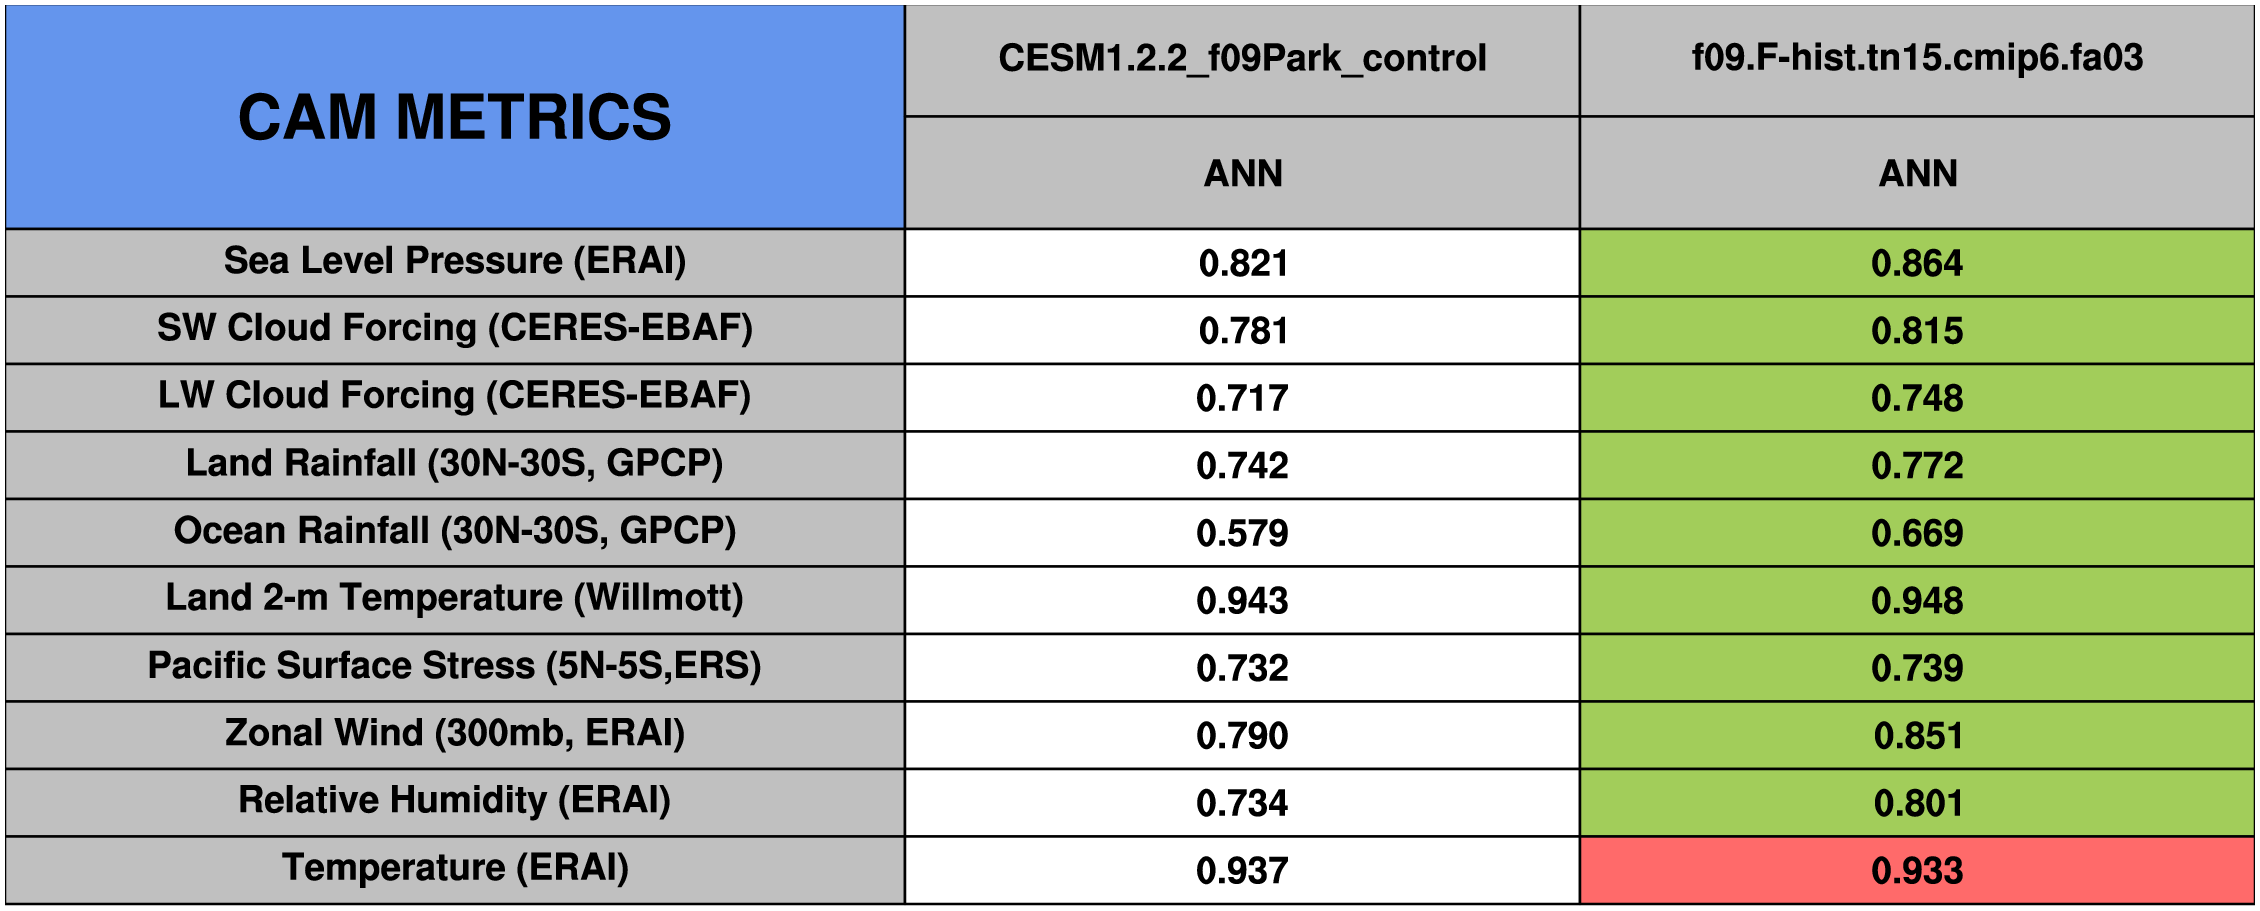Open Pacific Surface Stress (5N-5S,ERS) row

coord(455,667)
